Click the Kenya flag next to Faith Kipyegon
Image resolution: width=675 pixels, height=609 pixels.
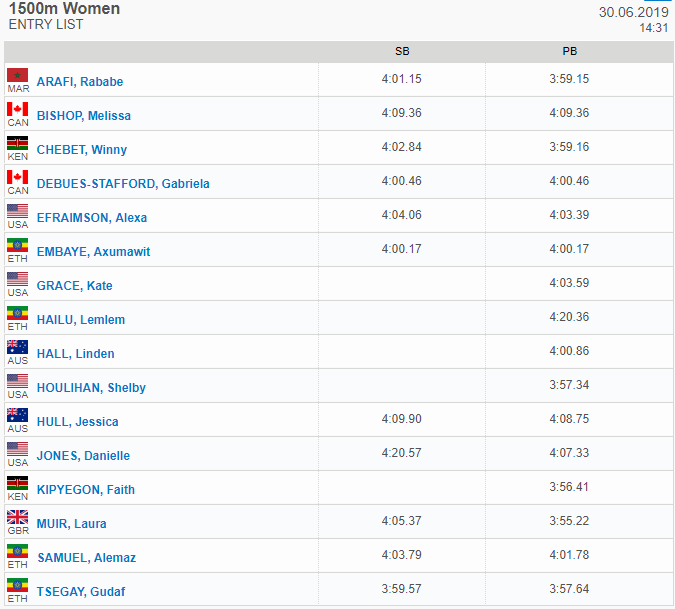coord(18,483)
